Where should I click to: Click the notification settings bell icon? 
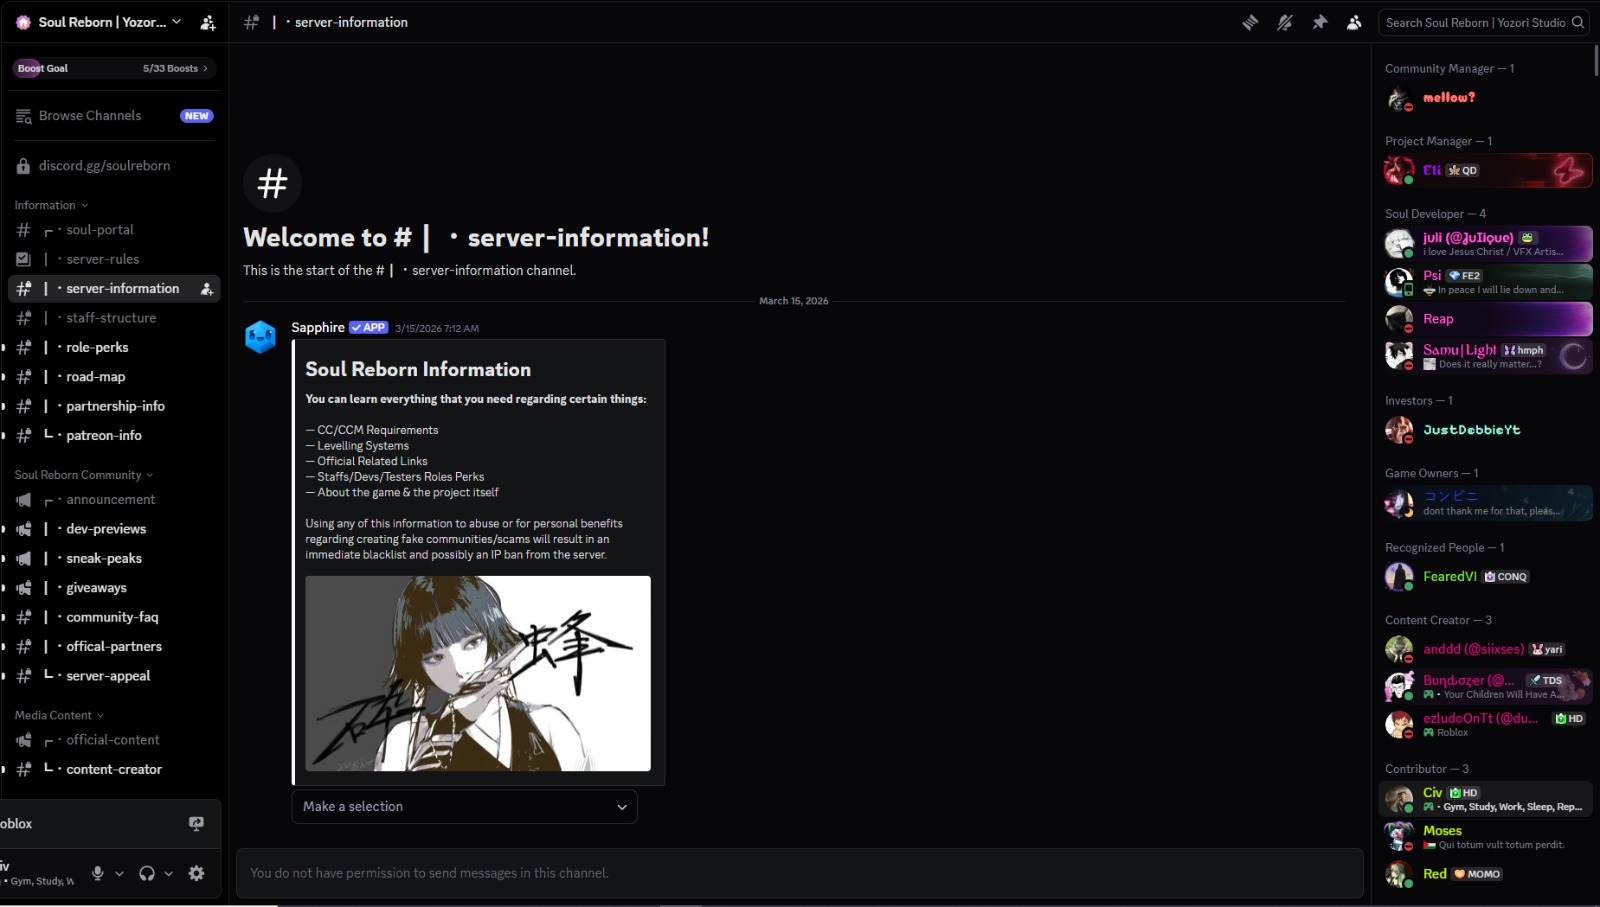point(1285,22)
